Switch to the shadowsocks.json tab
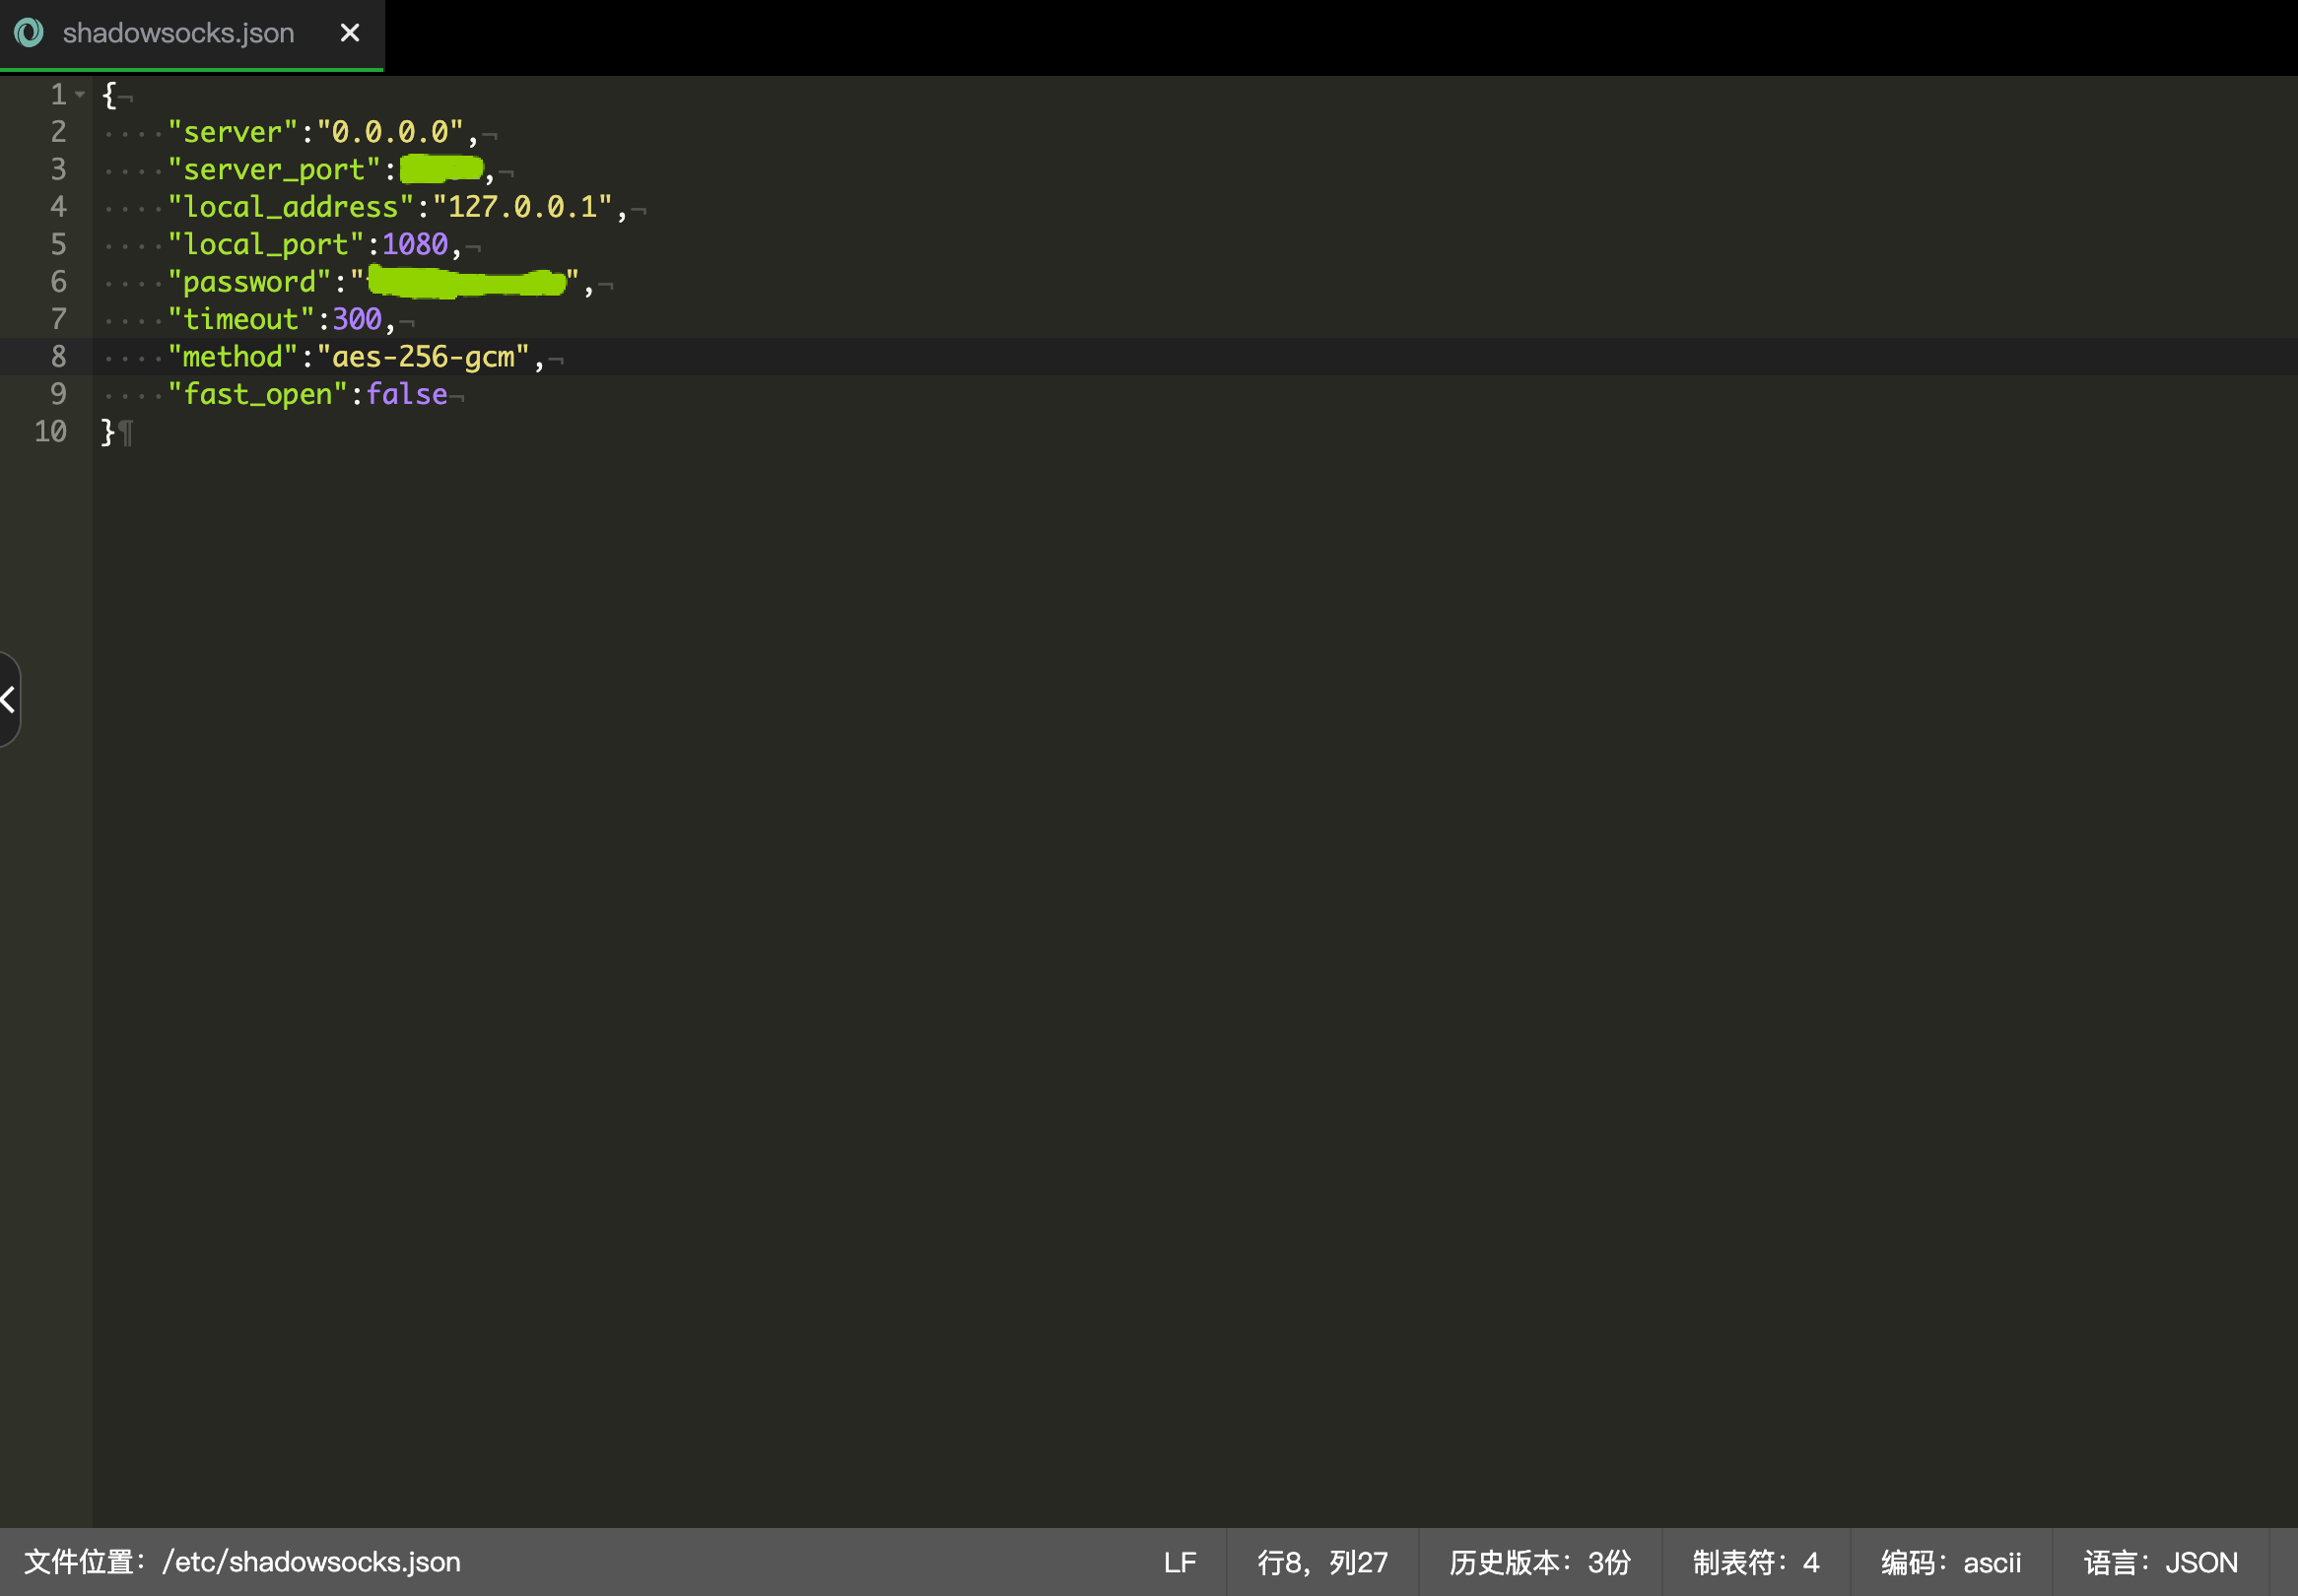This screenshot has height=1596, width=2298. pos(178,33)
